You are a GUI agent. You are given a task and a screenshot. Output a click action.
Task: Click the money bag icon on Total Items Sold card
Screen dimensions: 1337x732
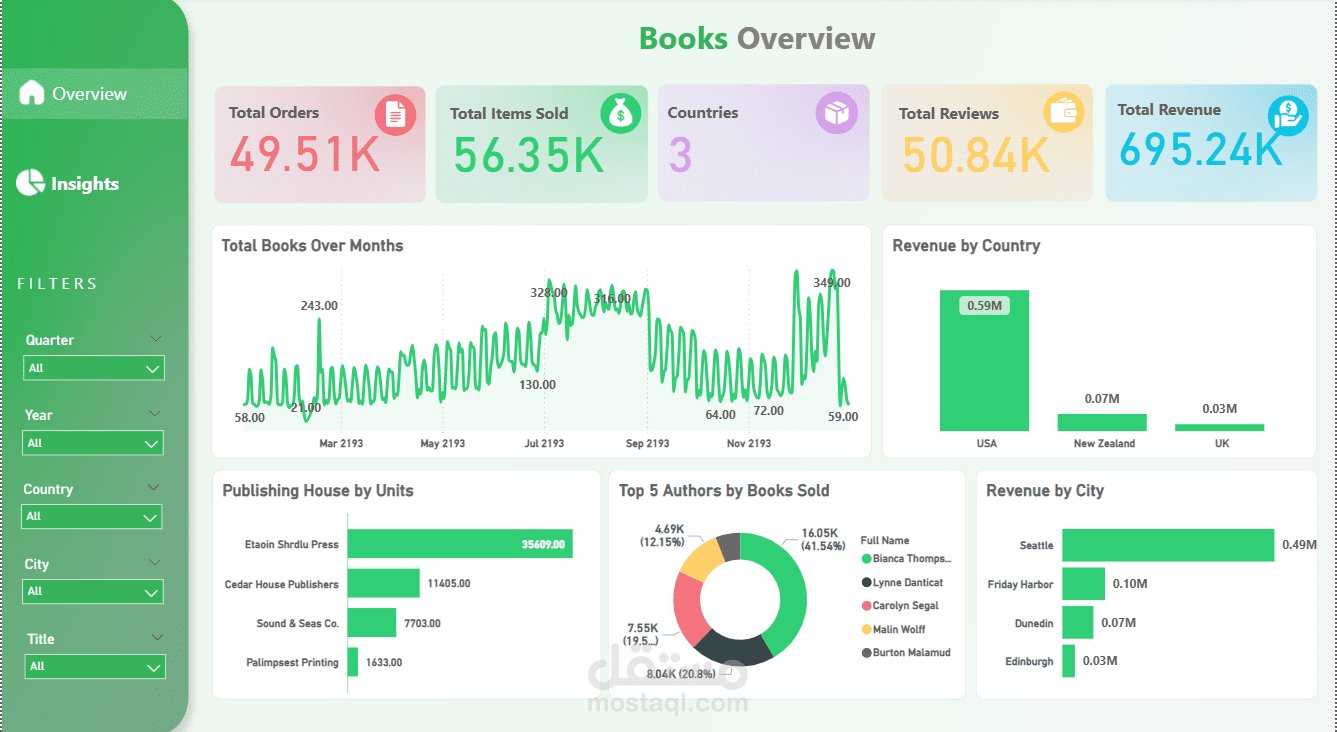[621, 114]
